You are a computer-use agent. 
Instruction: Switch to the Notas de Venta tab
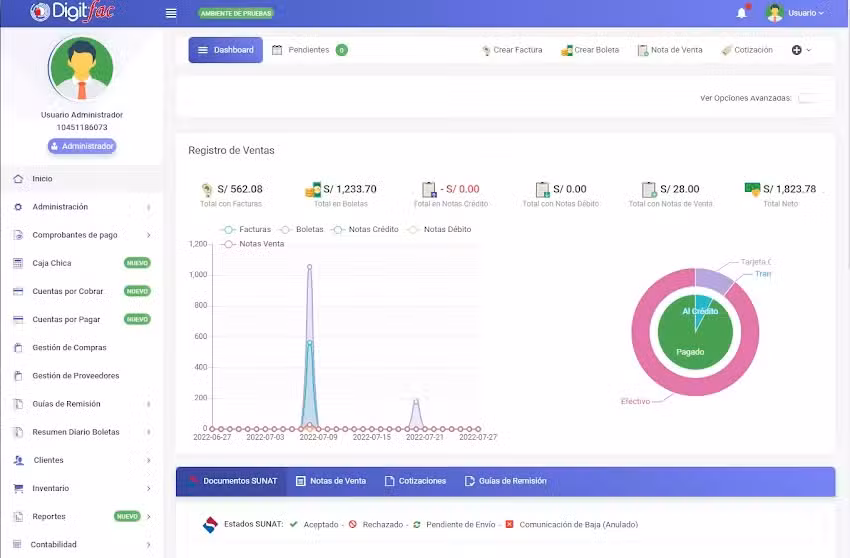pos(331,481)
